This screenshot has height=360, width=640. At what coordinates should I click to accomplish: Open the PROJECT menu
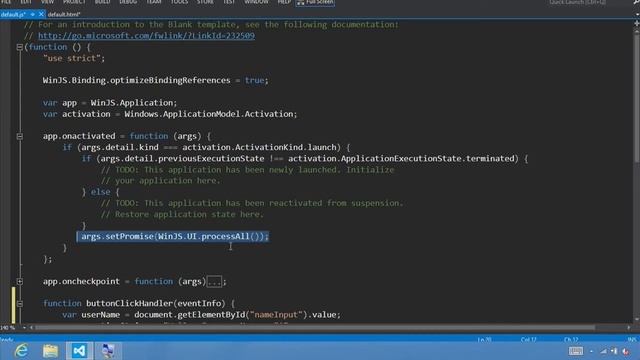point(74,2)
